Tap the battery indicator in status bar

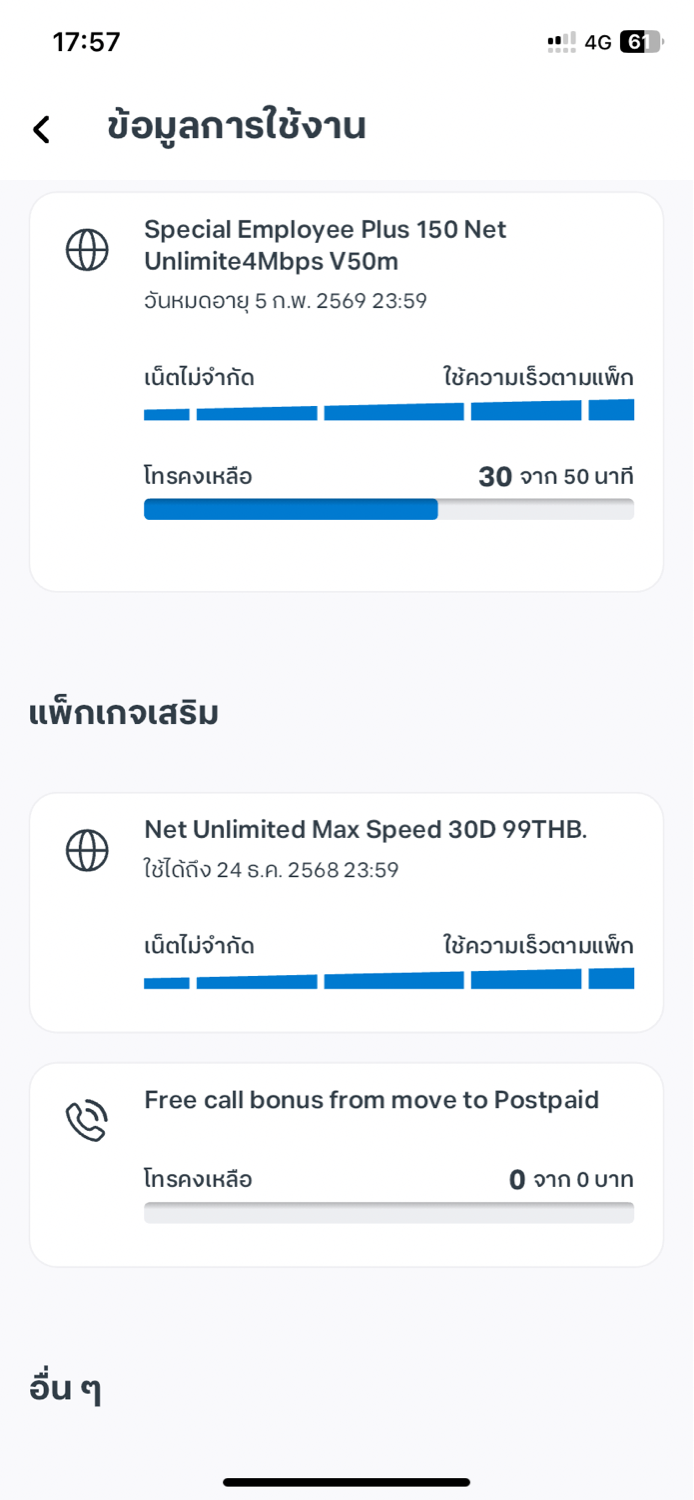click(x=640, y=42)
